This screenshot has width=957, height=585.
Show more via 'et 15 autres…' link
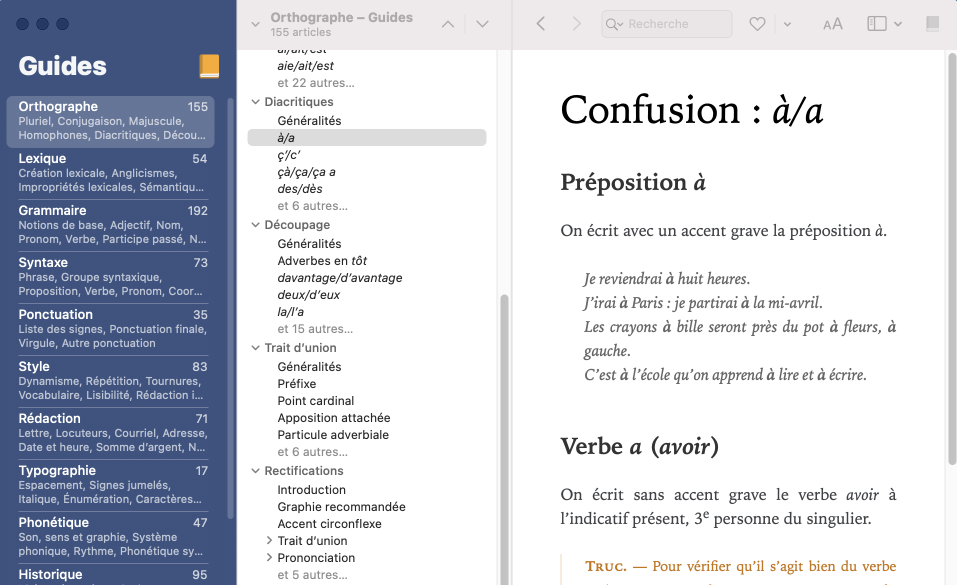click(x=315, y=329)
